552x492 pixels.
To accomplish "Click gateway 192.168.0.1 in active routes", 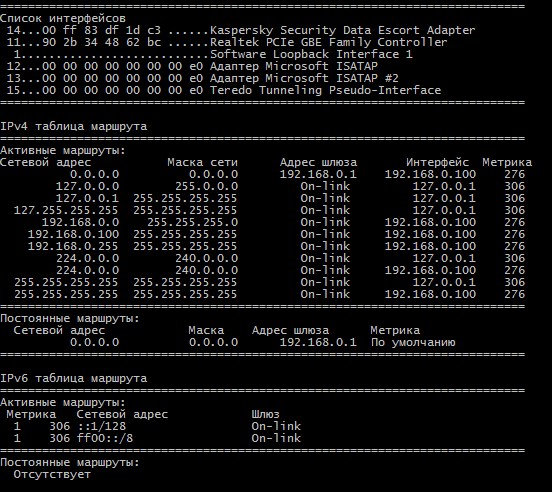I will pyautogui.click(x=318, y=174).
